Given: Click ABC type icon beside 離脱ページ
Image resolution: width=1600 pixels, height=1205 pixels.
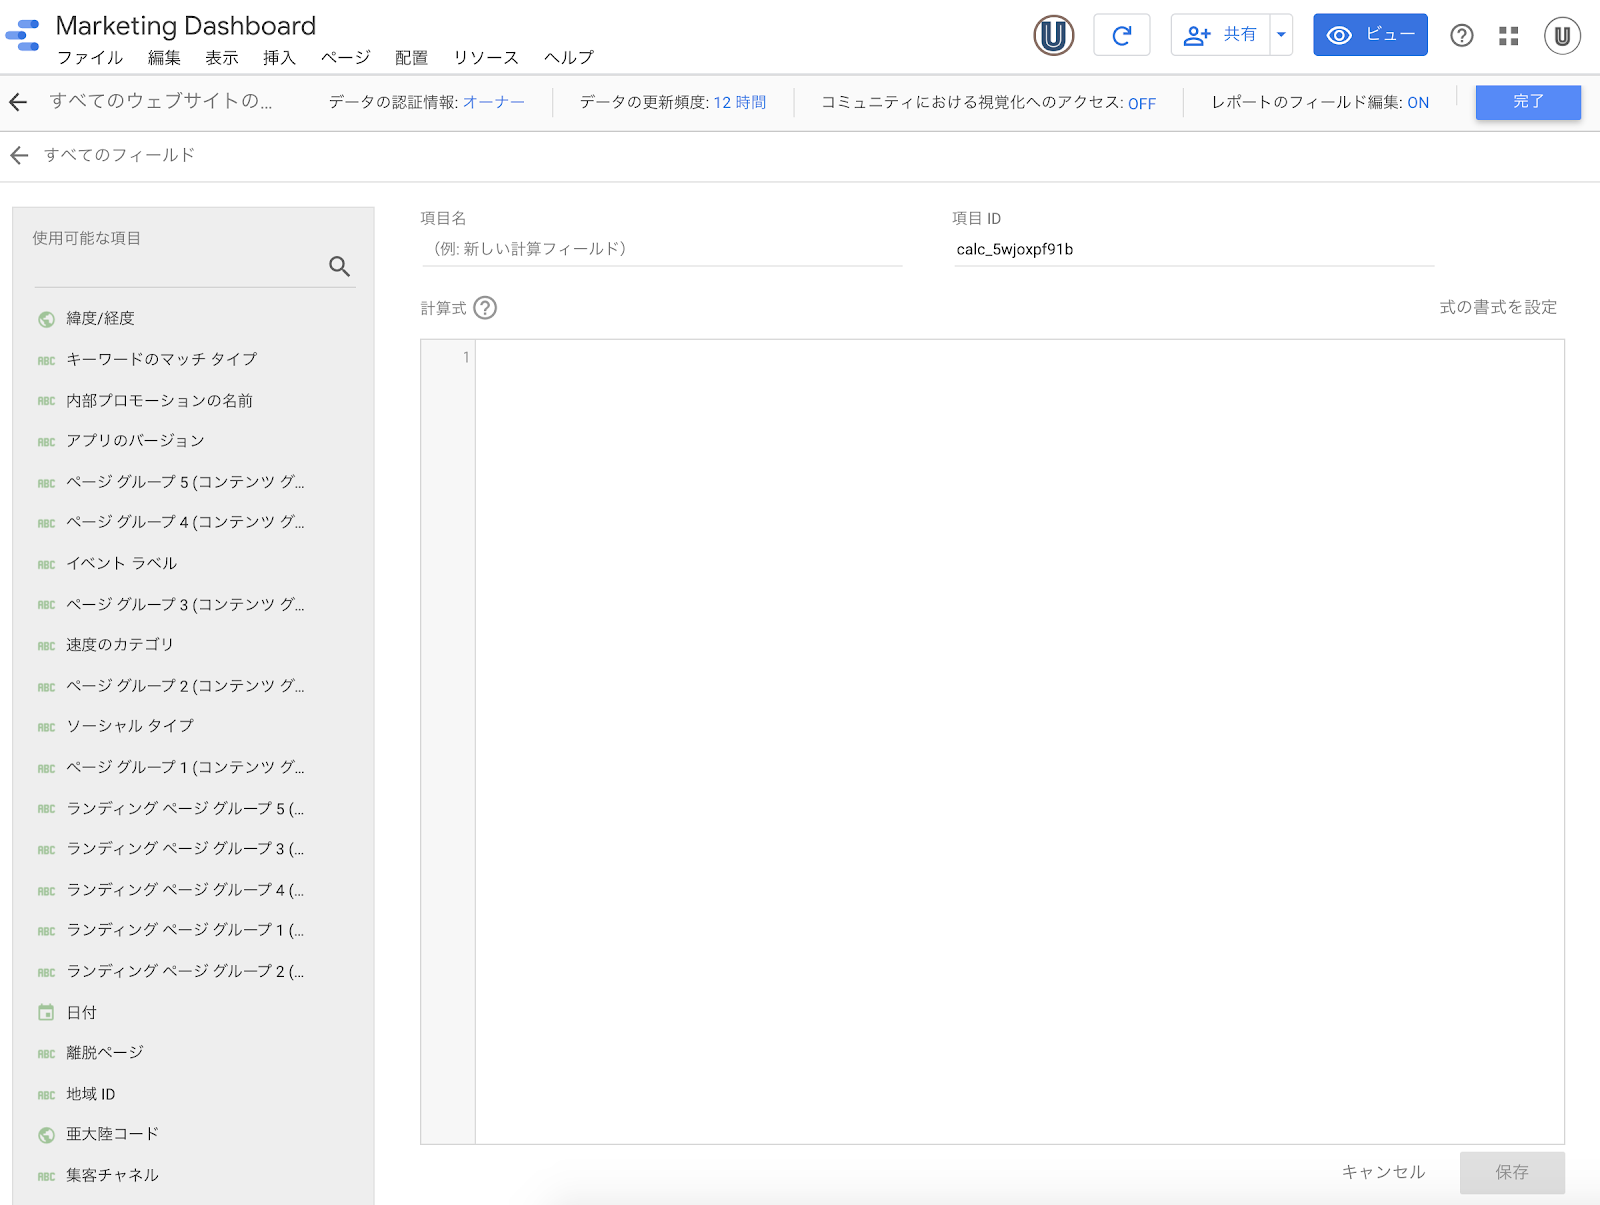Looking at the screenshot, I should click(x=46, y=1054).
